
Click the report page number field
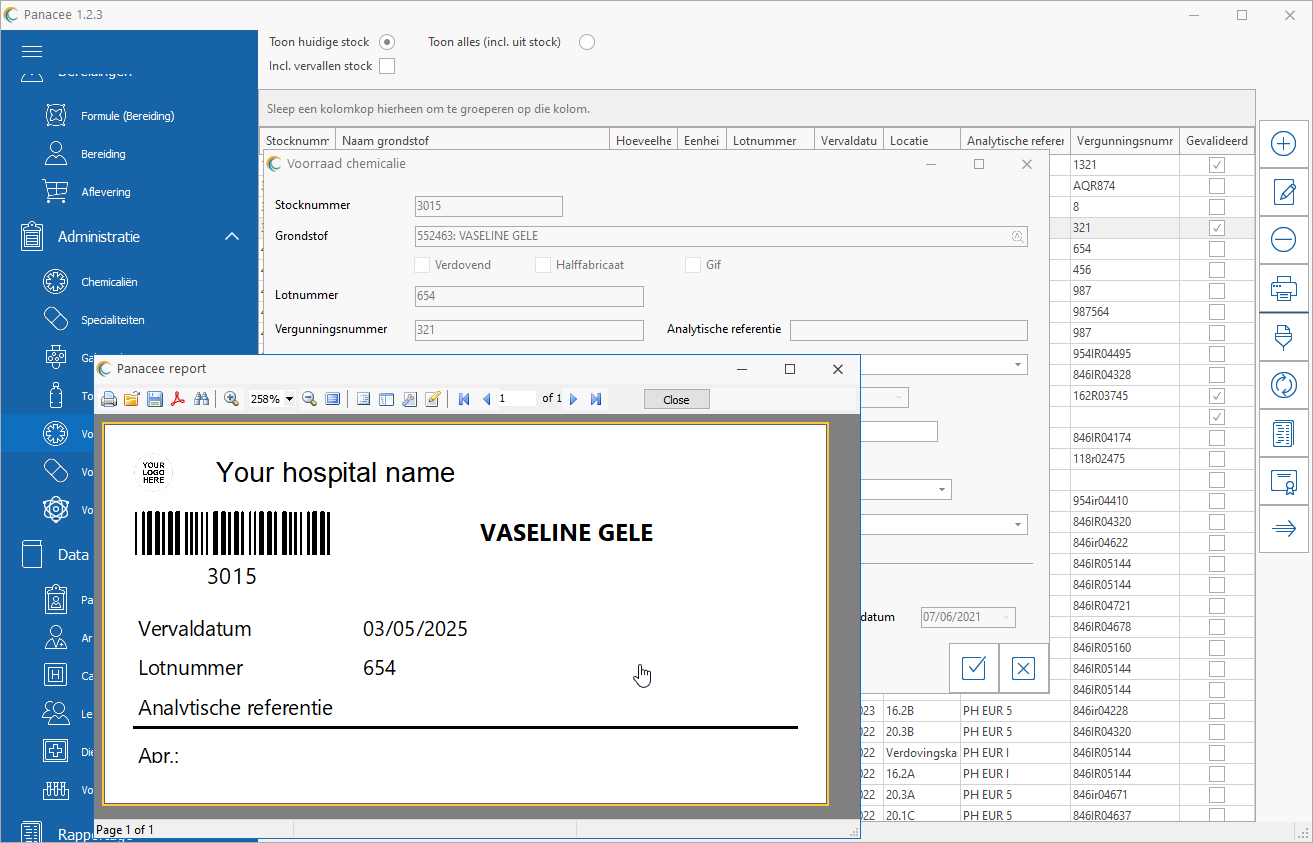click(516, 399)
